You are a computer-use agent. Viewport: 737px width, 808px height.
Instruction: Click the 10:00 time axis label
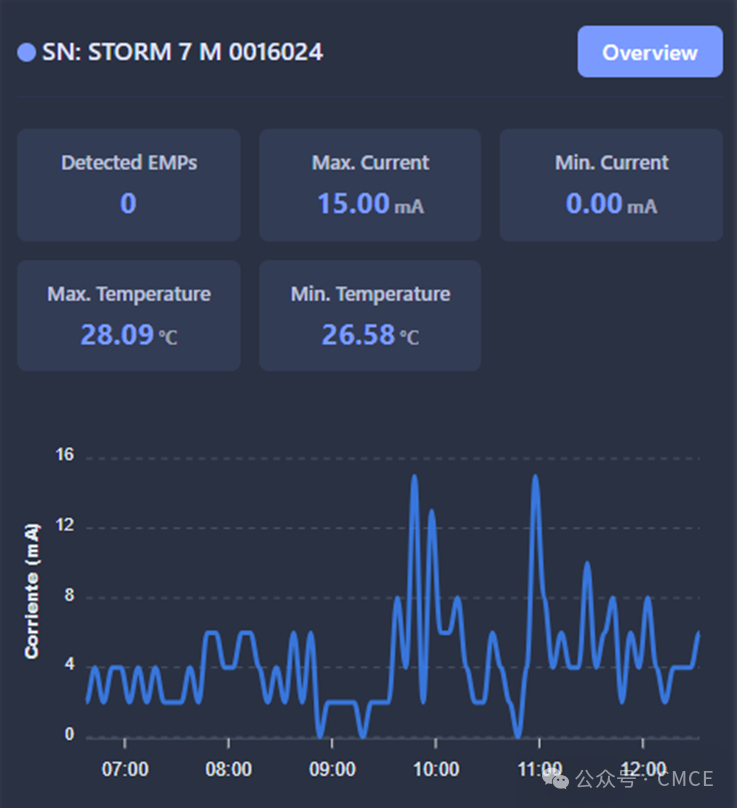[x=435, y=769]
